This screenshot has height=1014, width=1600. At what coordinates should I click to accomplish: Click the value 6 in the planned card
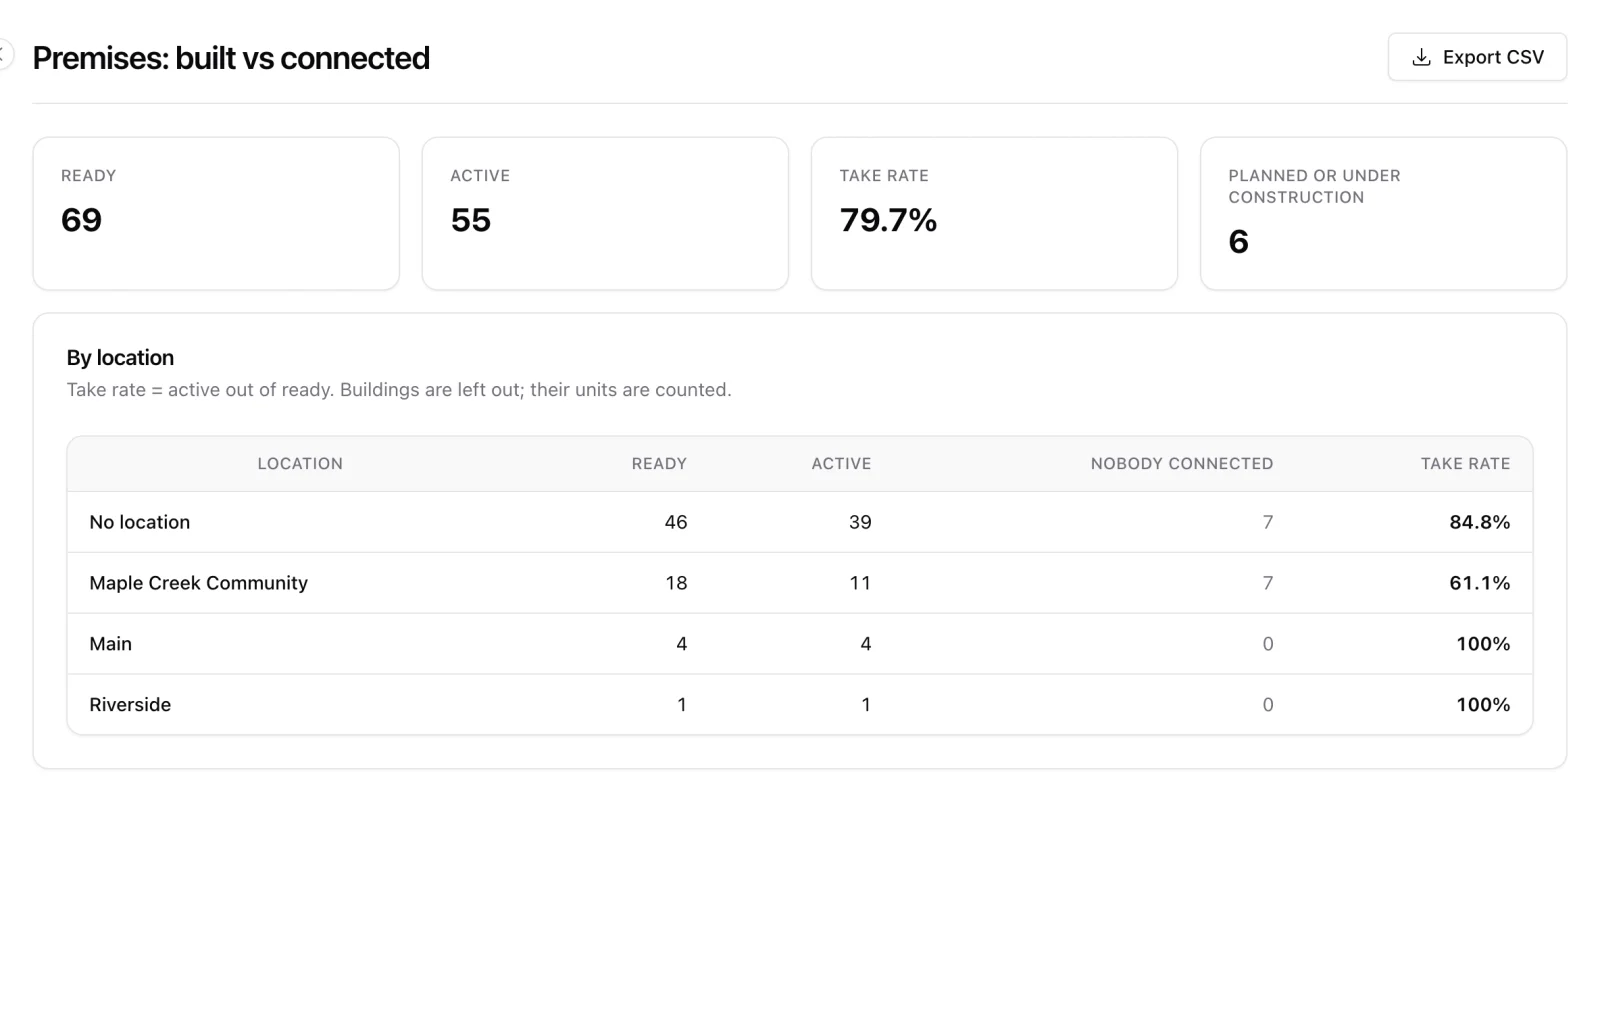pos(1238,242)
